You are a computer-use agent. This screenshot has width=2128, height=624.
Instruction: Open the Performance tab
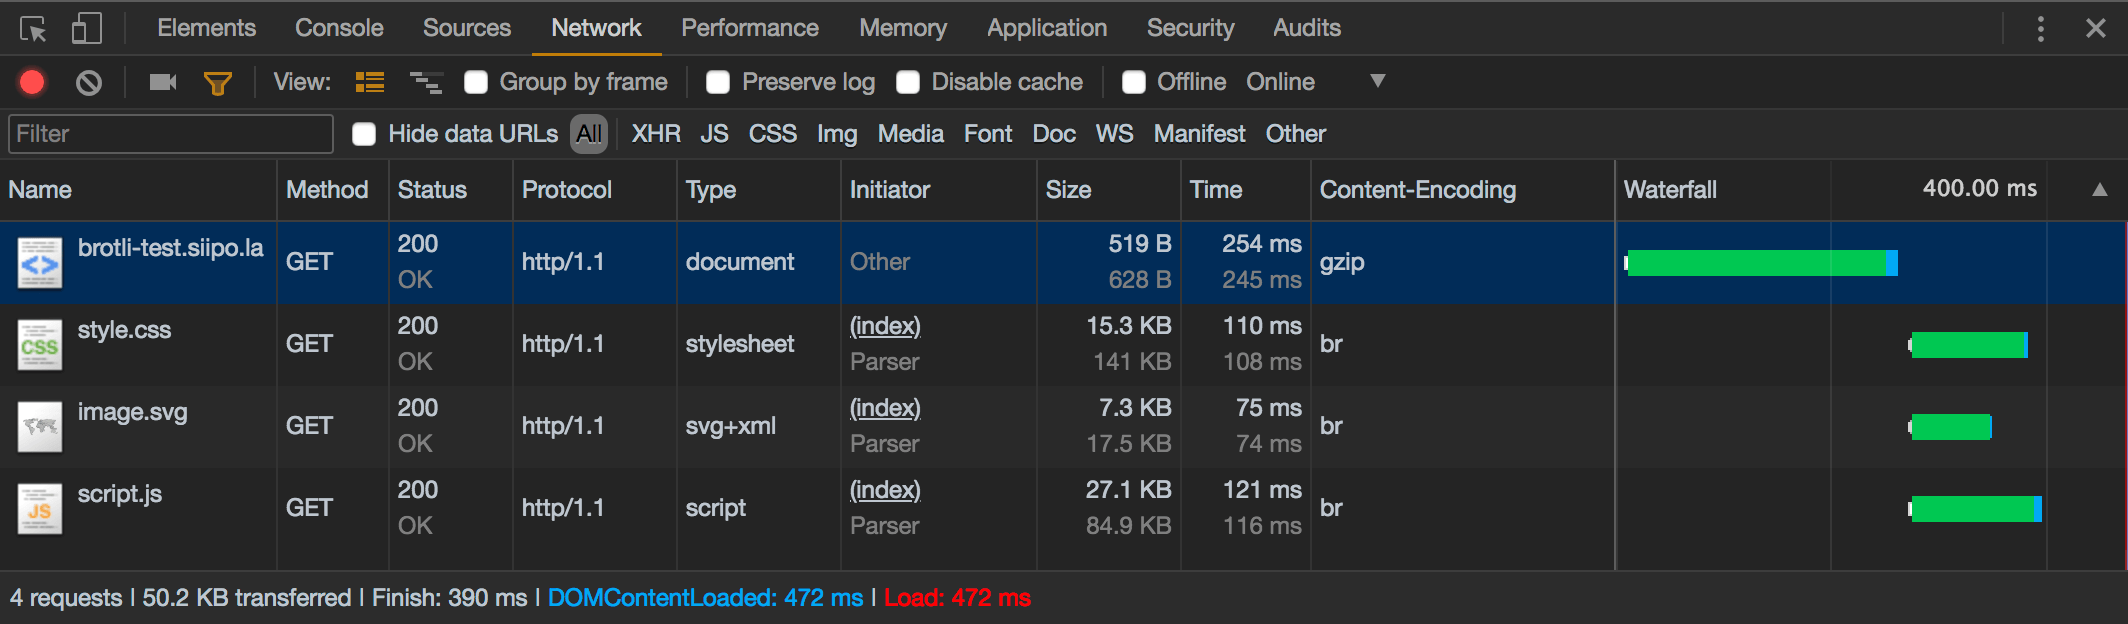[x=749, y=28]
